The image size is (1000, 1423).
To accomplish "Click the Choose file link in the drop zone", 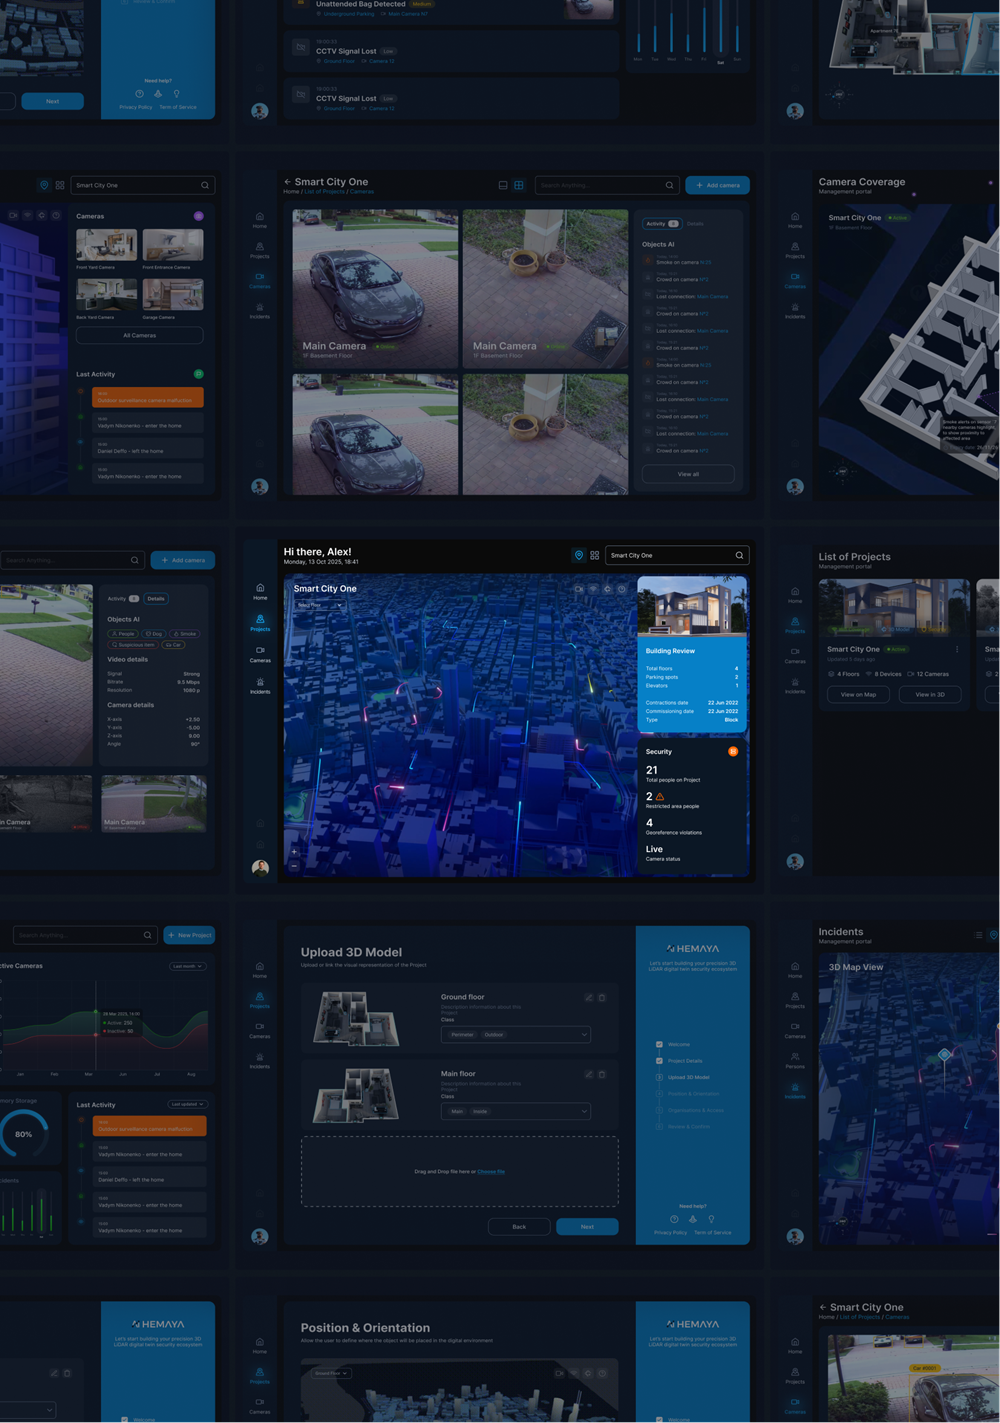I will pos(491,1171).
